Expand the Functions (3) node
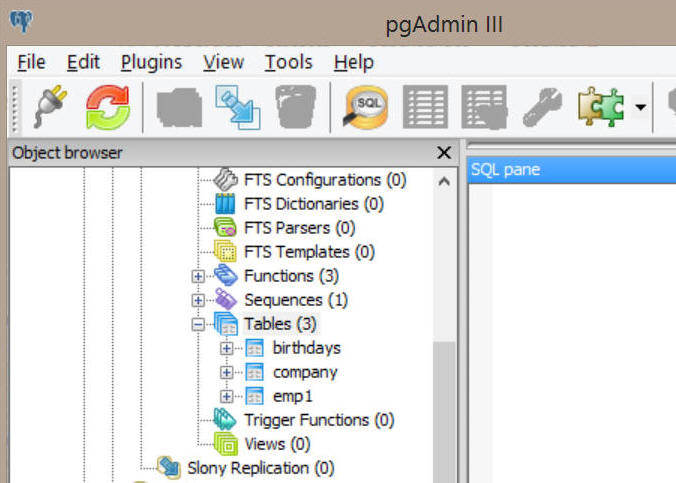The image size is (676, 483). coord(198,276)
